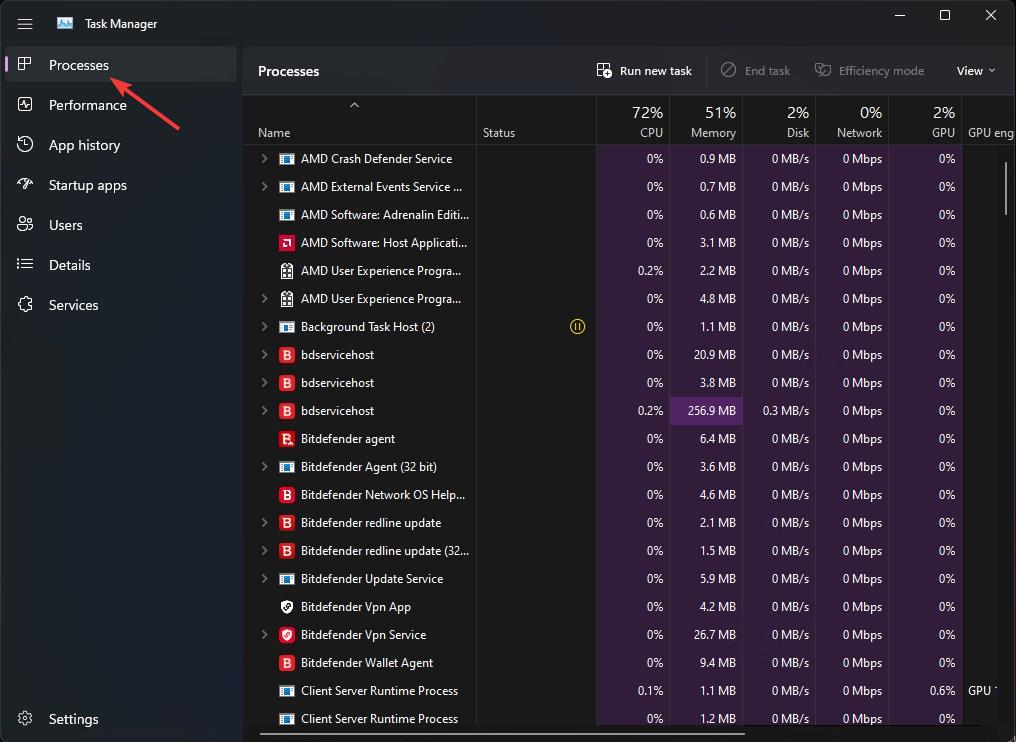Click the 0.6% GPU value
This screenshot has width=1016, height=742.
point(942,691)
